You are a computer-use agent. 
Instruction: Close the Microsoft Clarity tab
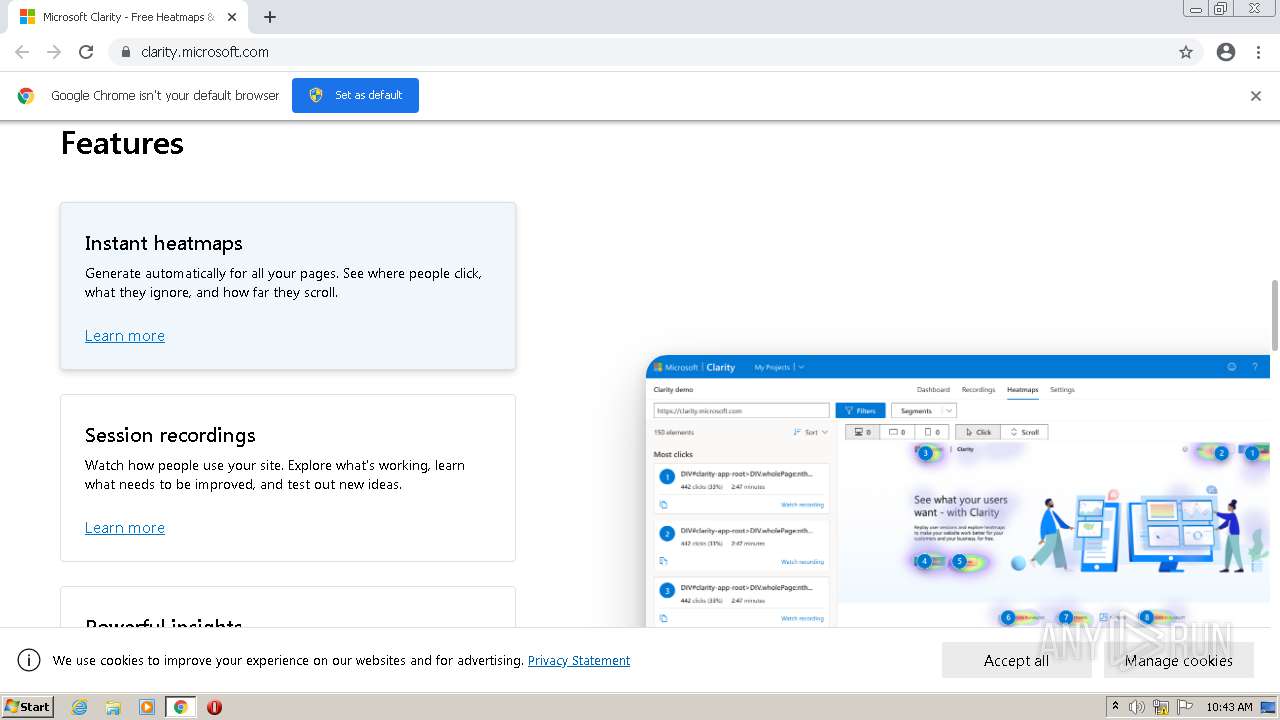[232, 17]
